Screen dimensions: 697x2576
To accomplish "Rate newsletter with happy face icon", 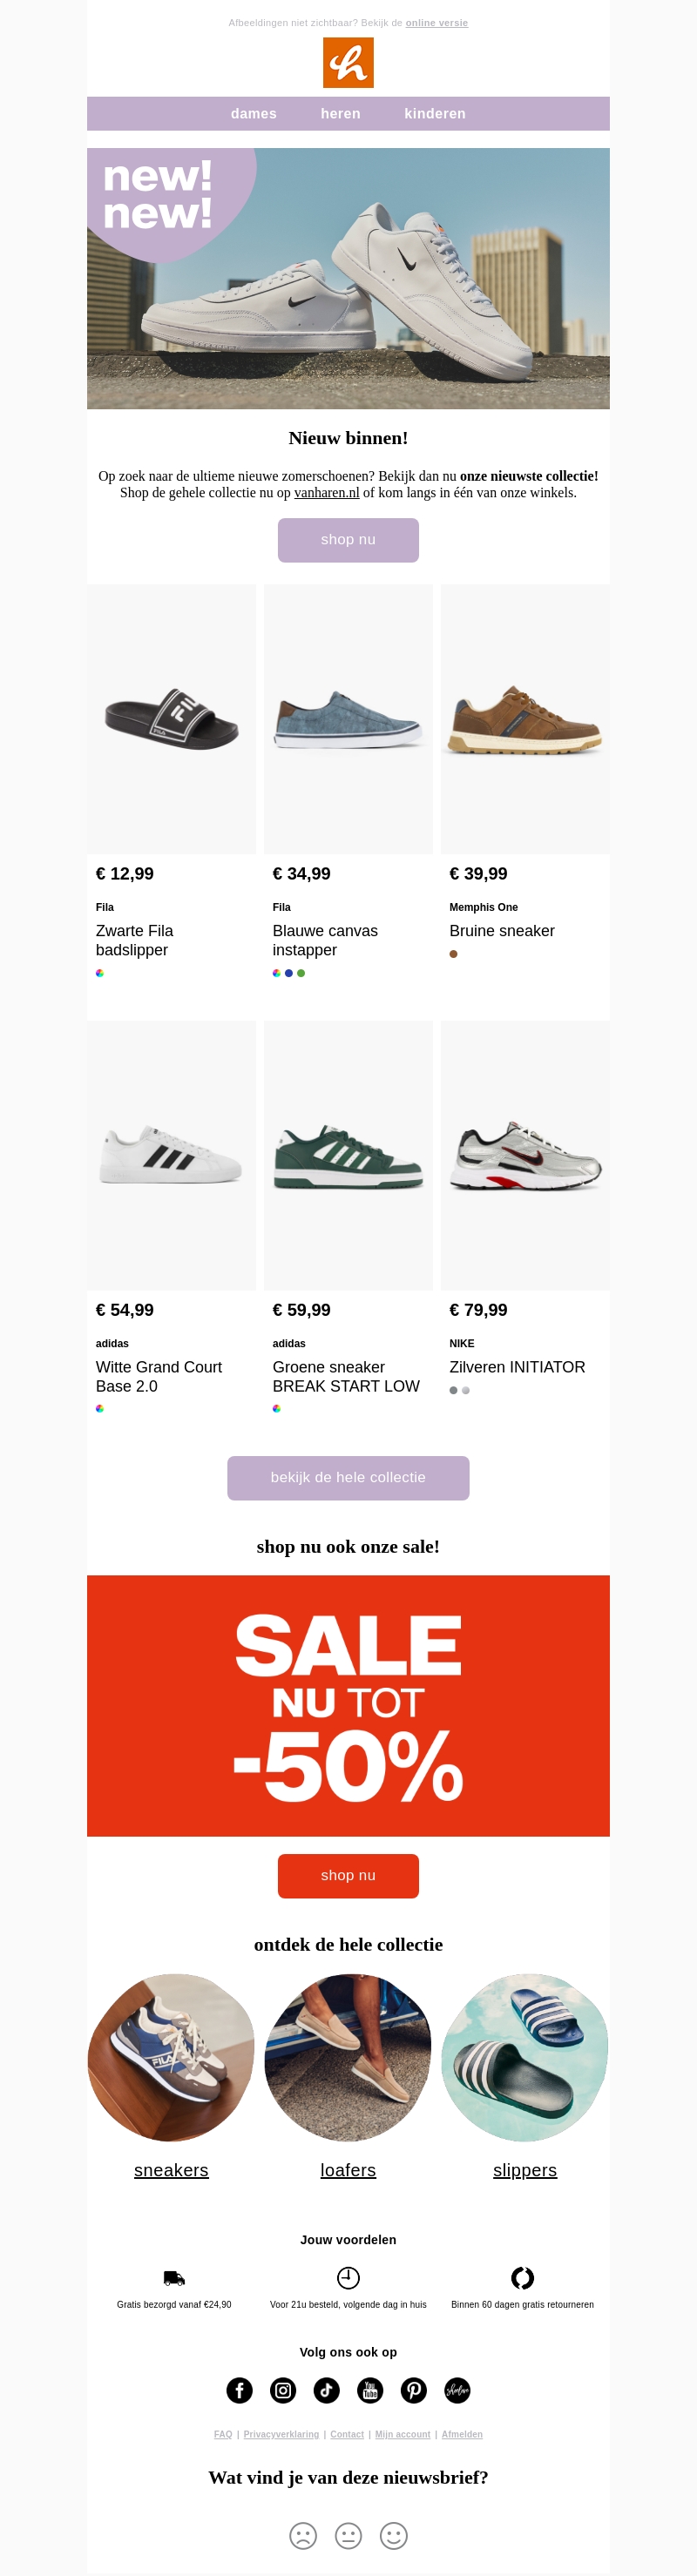I will [x=394, y=2534].
